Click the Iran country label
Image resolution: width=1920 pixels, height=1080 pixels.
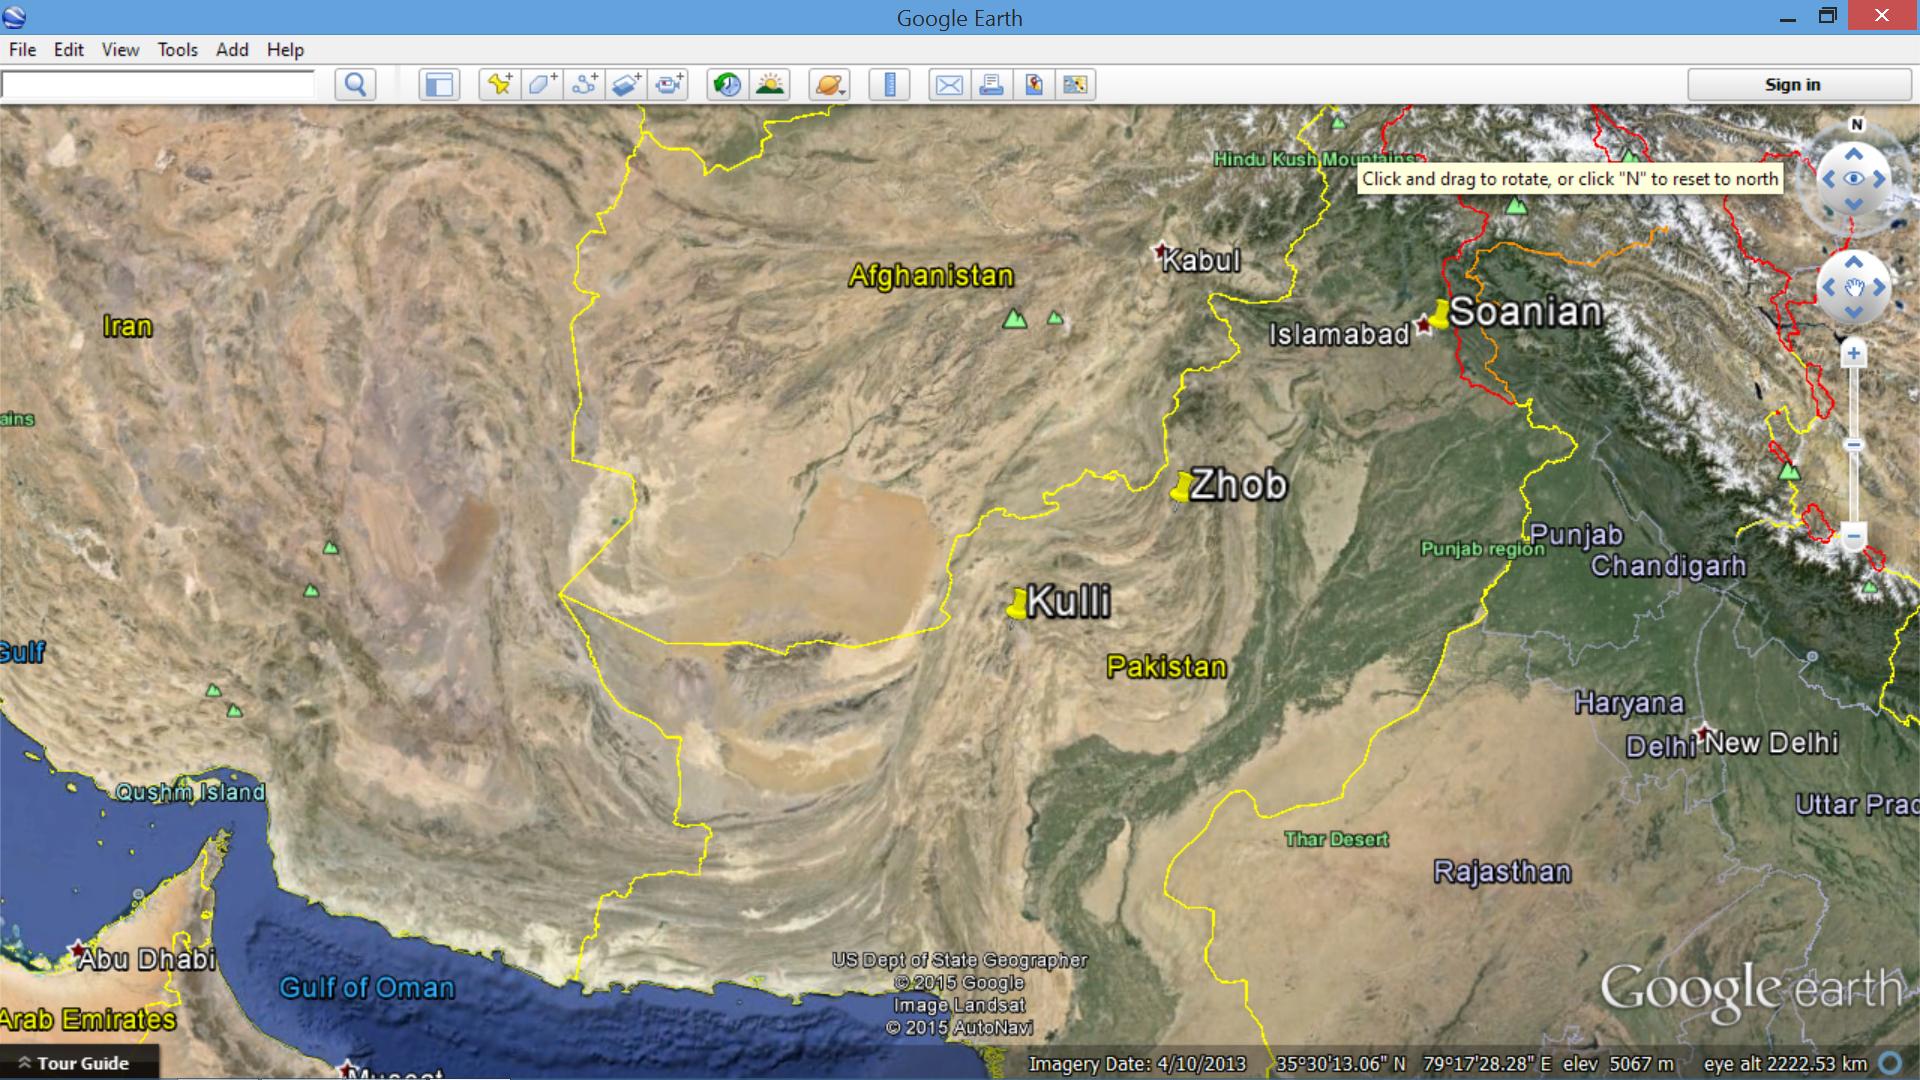[128, 326]
